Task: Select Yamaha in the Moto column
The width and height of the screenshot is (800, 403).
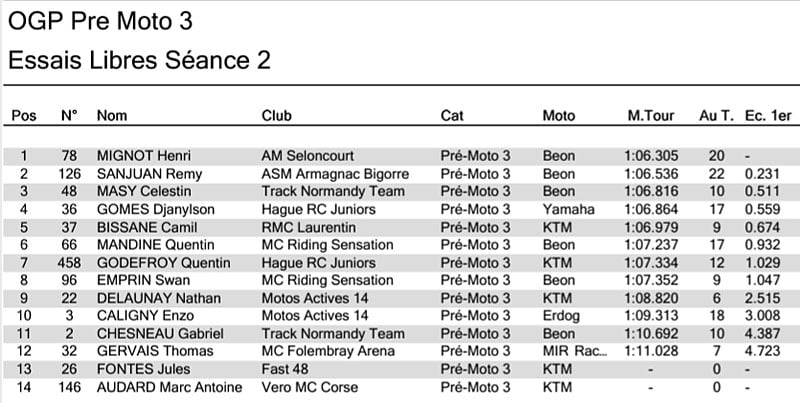Action: [x=568, y=209]
